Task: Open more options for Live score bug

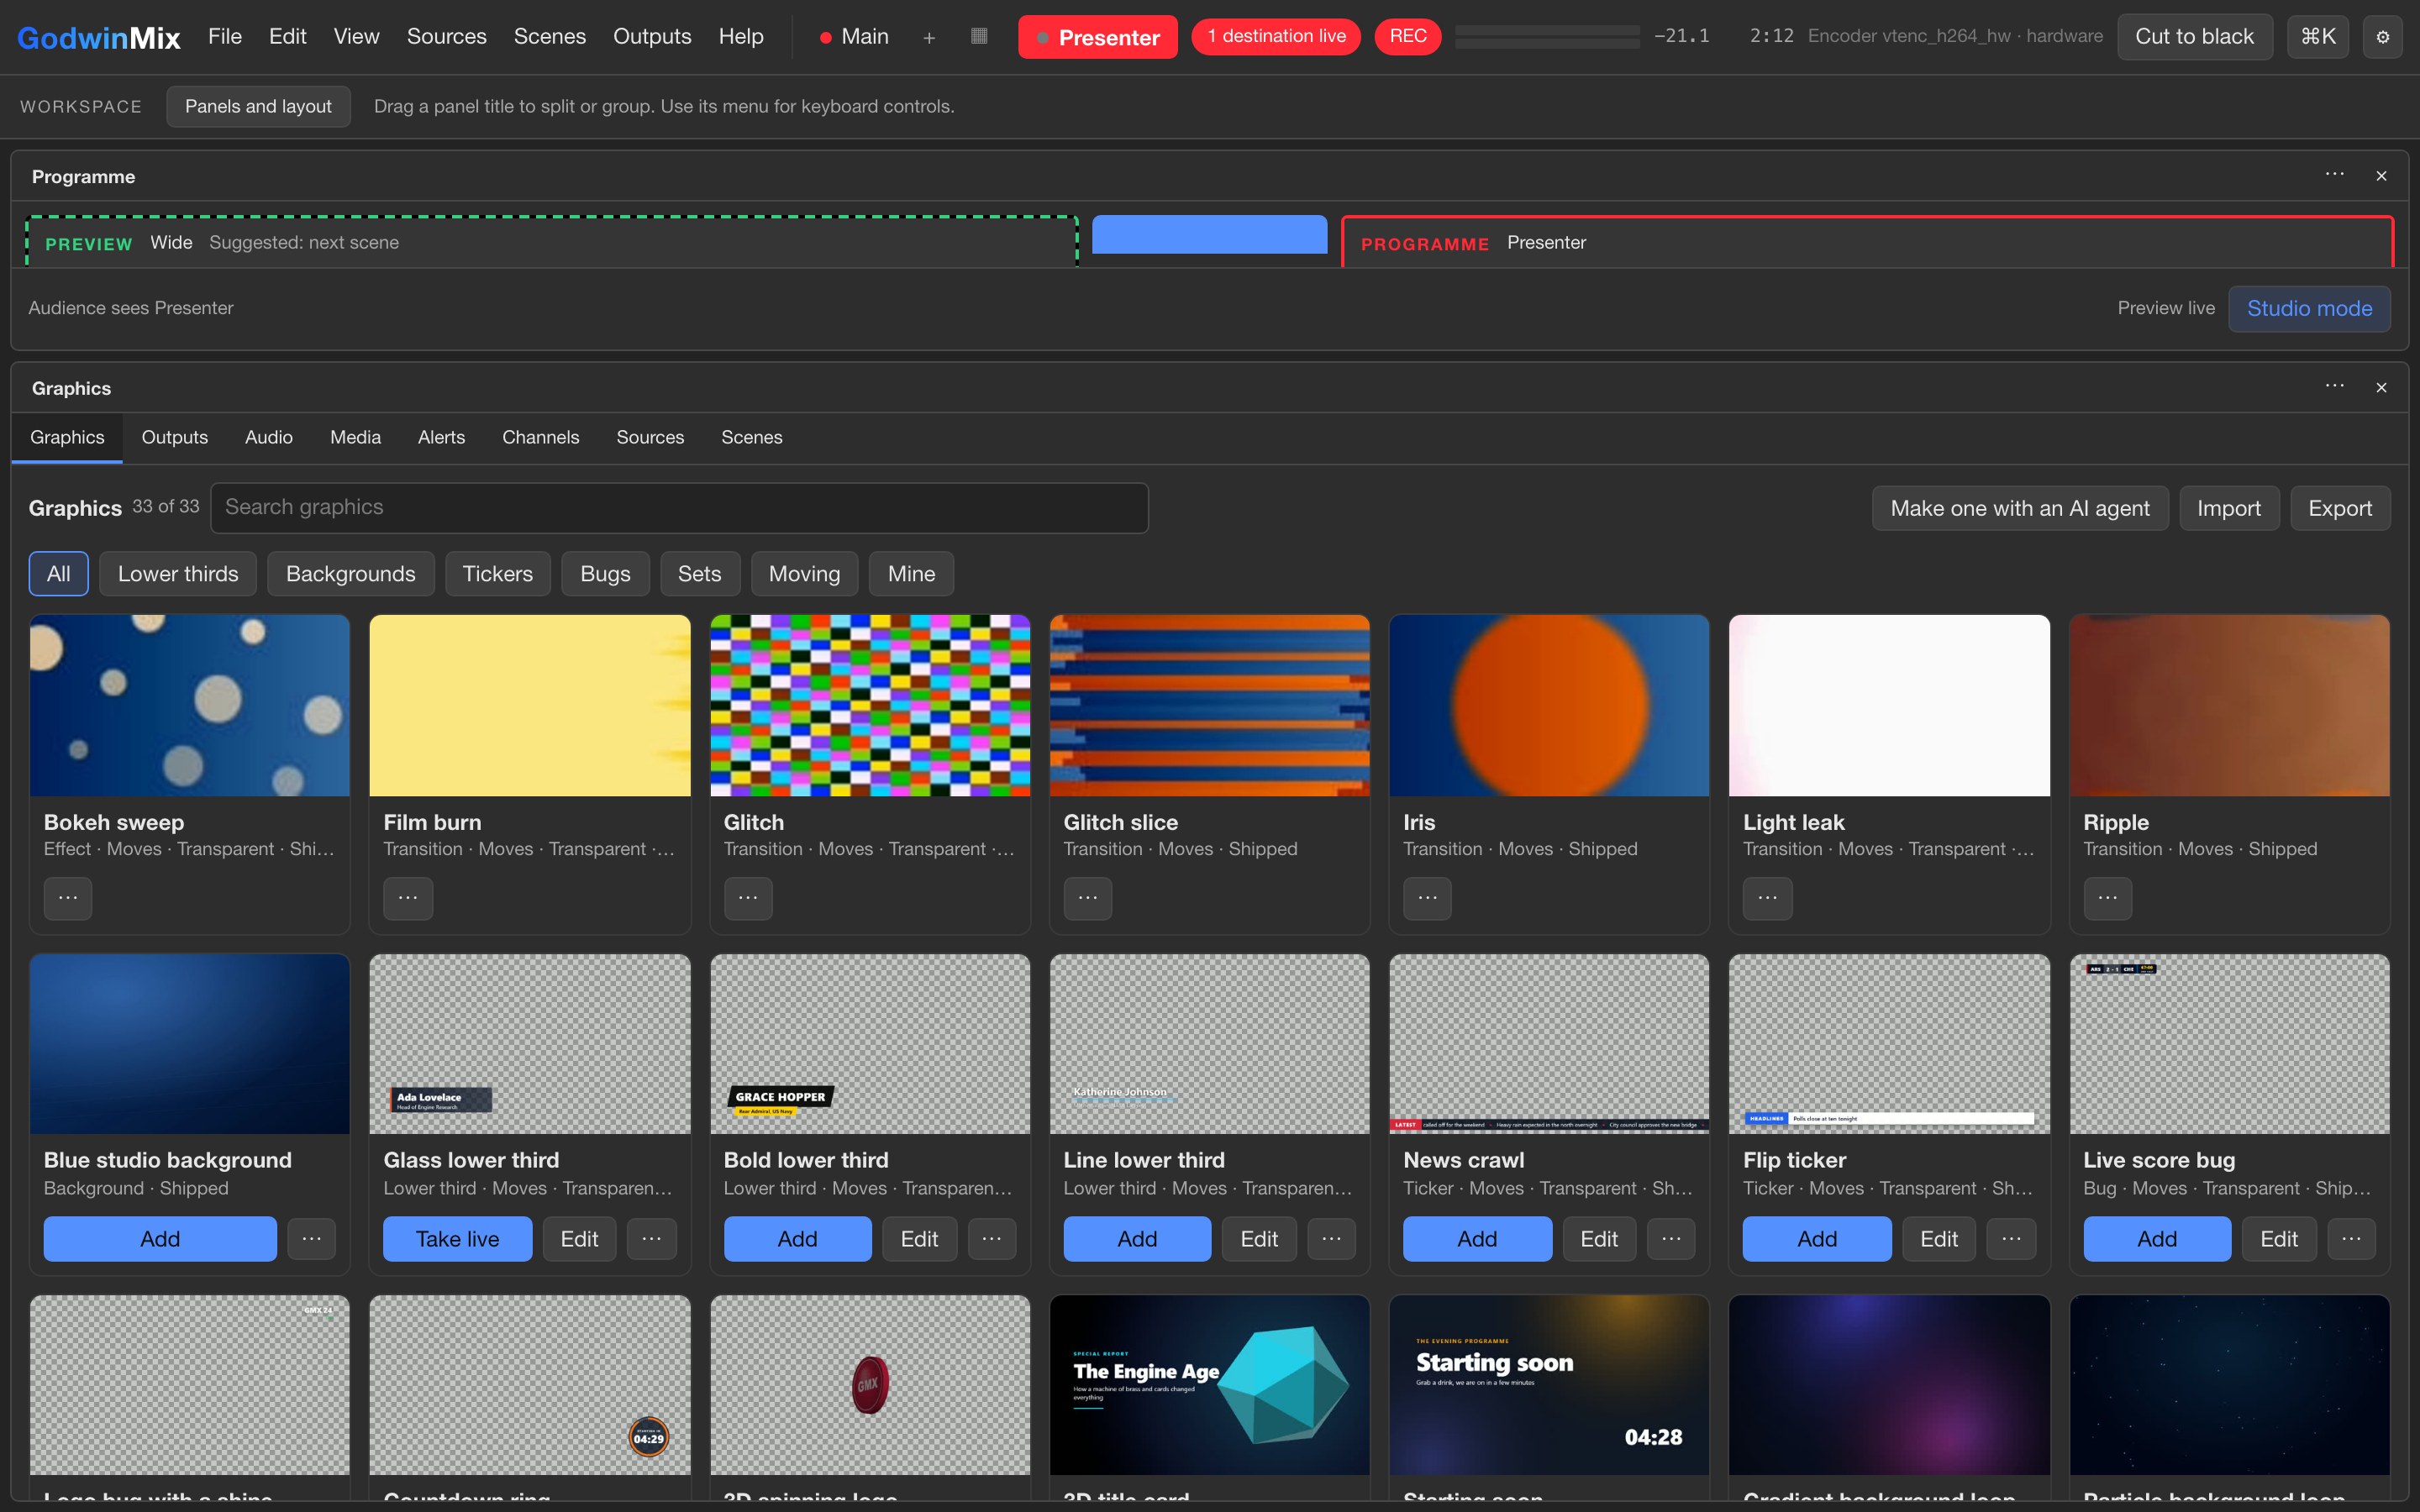Action: point(2351,1239)
